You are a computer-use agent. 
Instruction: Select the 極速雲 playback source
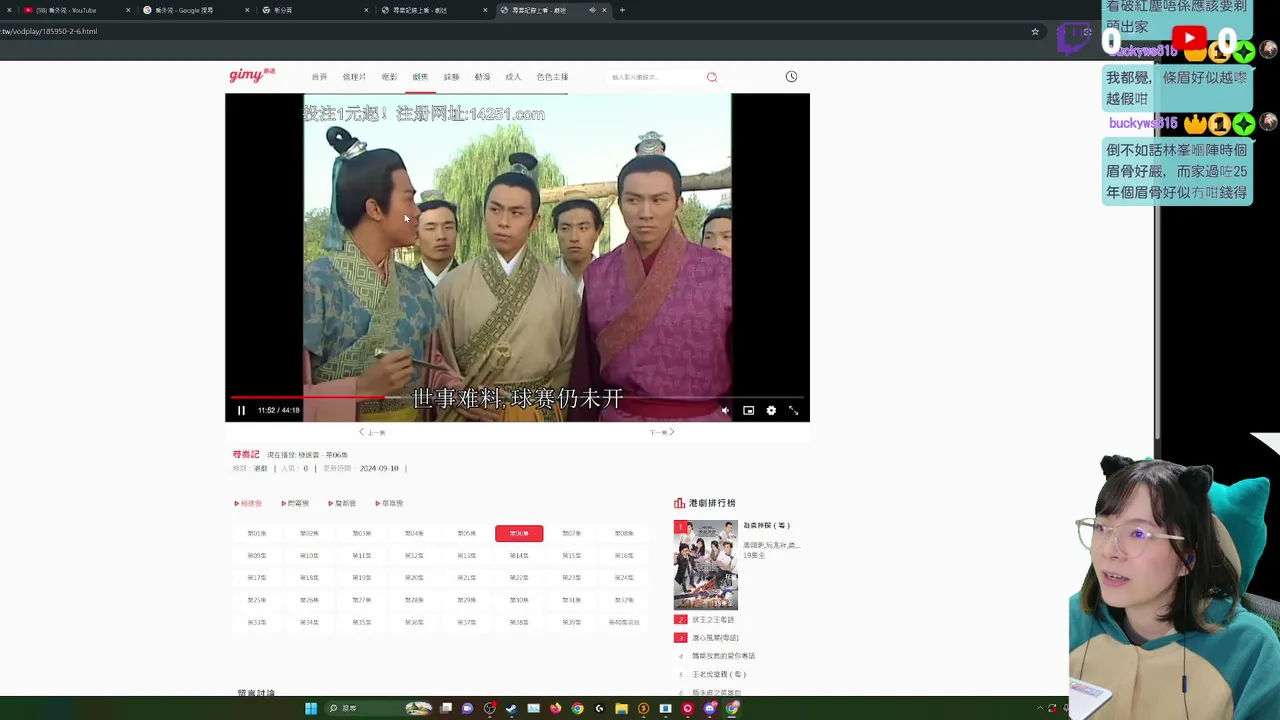tap(248, 503)
